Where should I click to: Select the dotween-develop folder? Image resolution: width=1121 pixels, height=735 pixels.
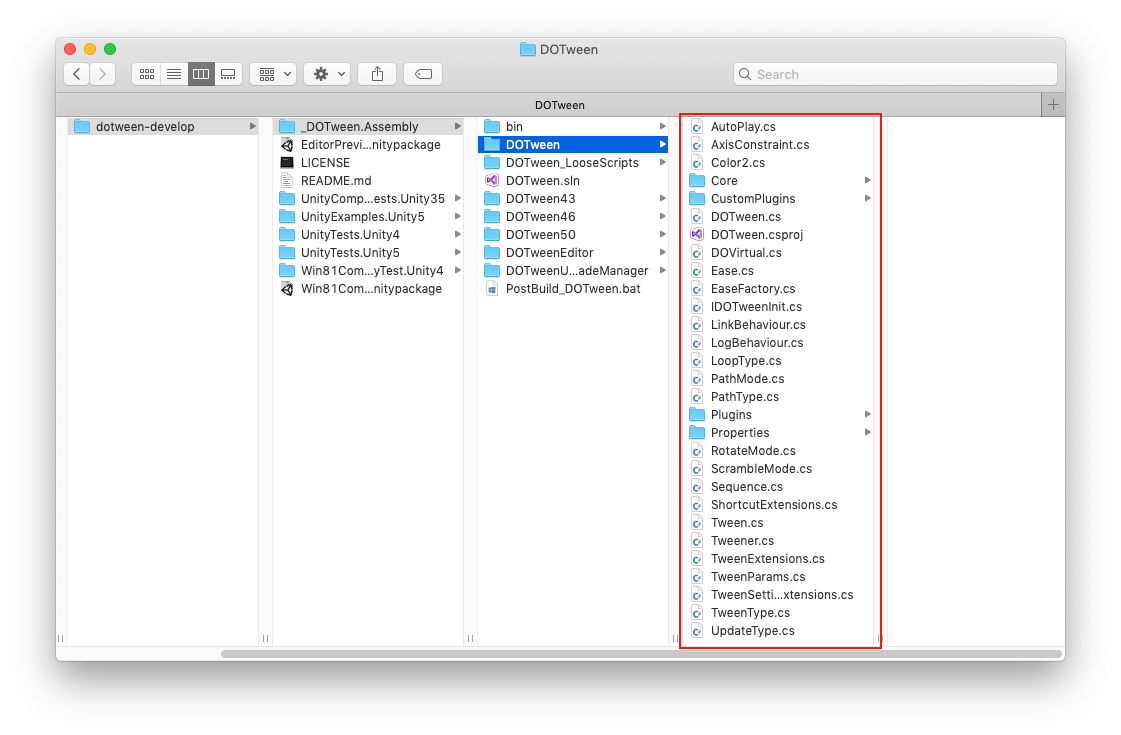(x=163, y=127)
